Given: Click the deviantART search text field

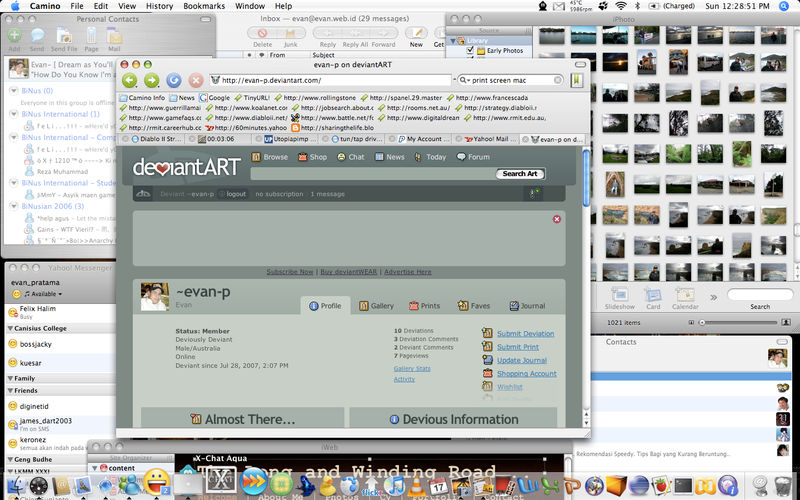Looking at the screenshot, I should click(373, 173).
